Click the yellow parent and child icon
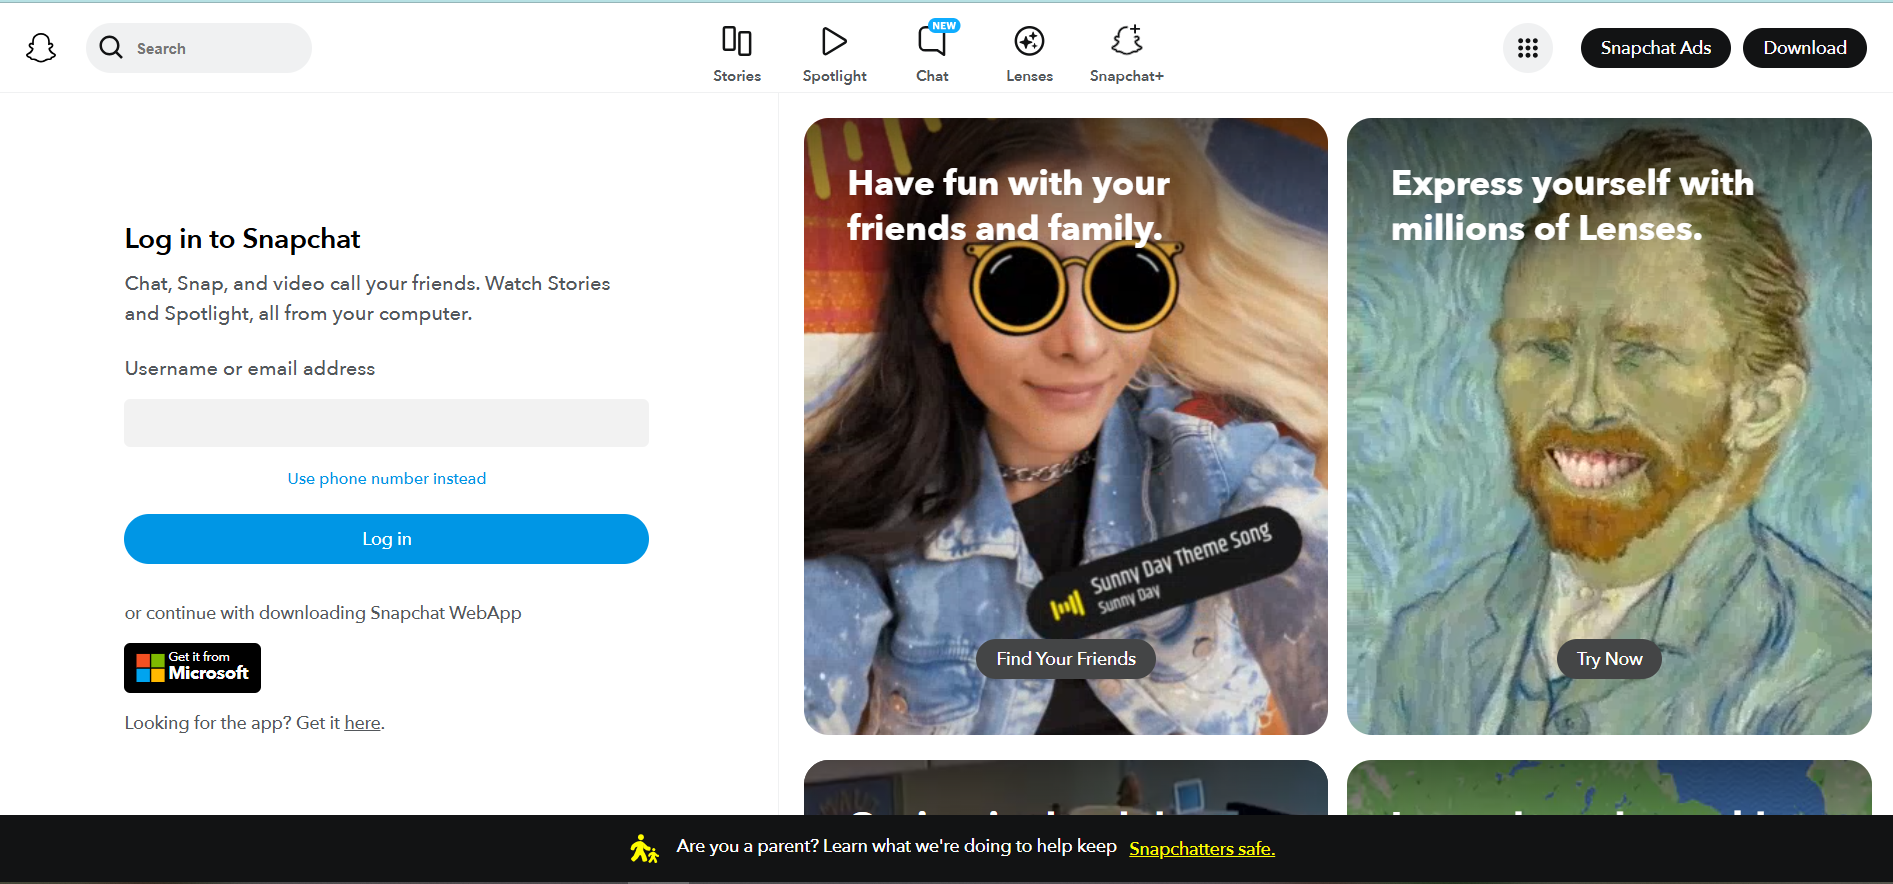The width and height of the screenshot is (1893, 884). (x=644, y=849)
